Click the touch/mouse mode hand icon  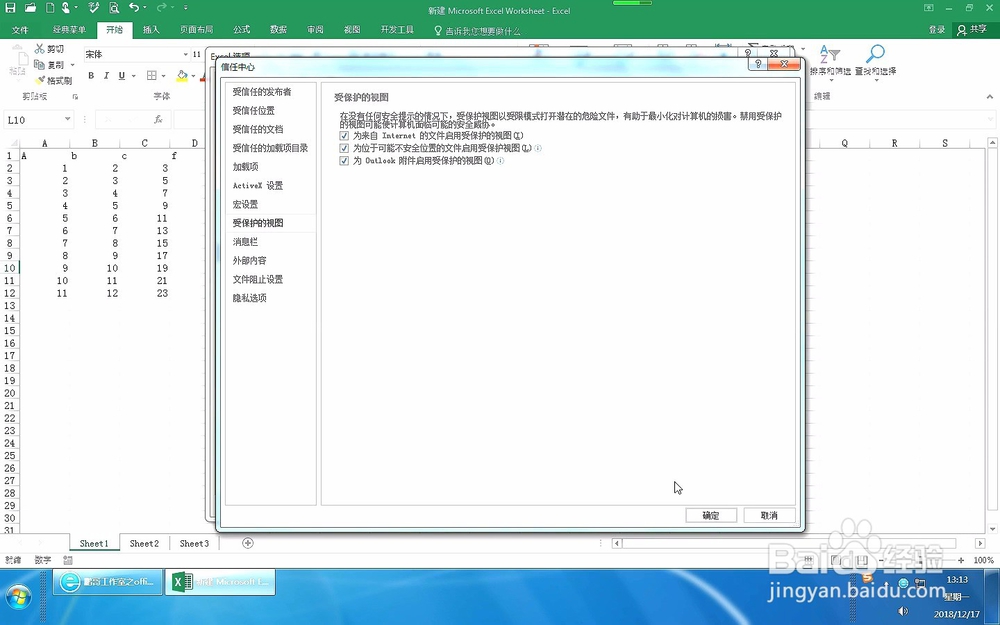click(x=66, y=8)
